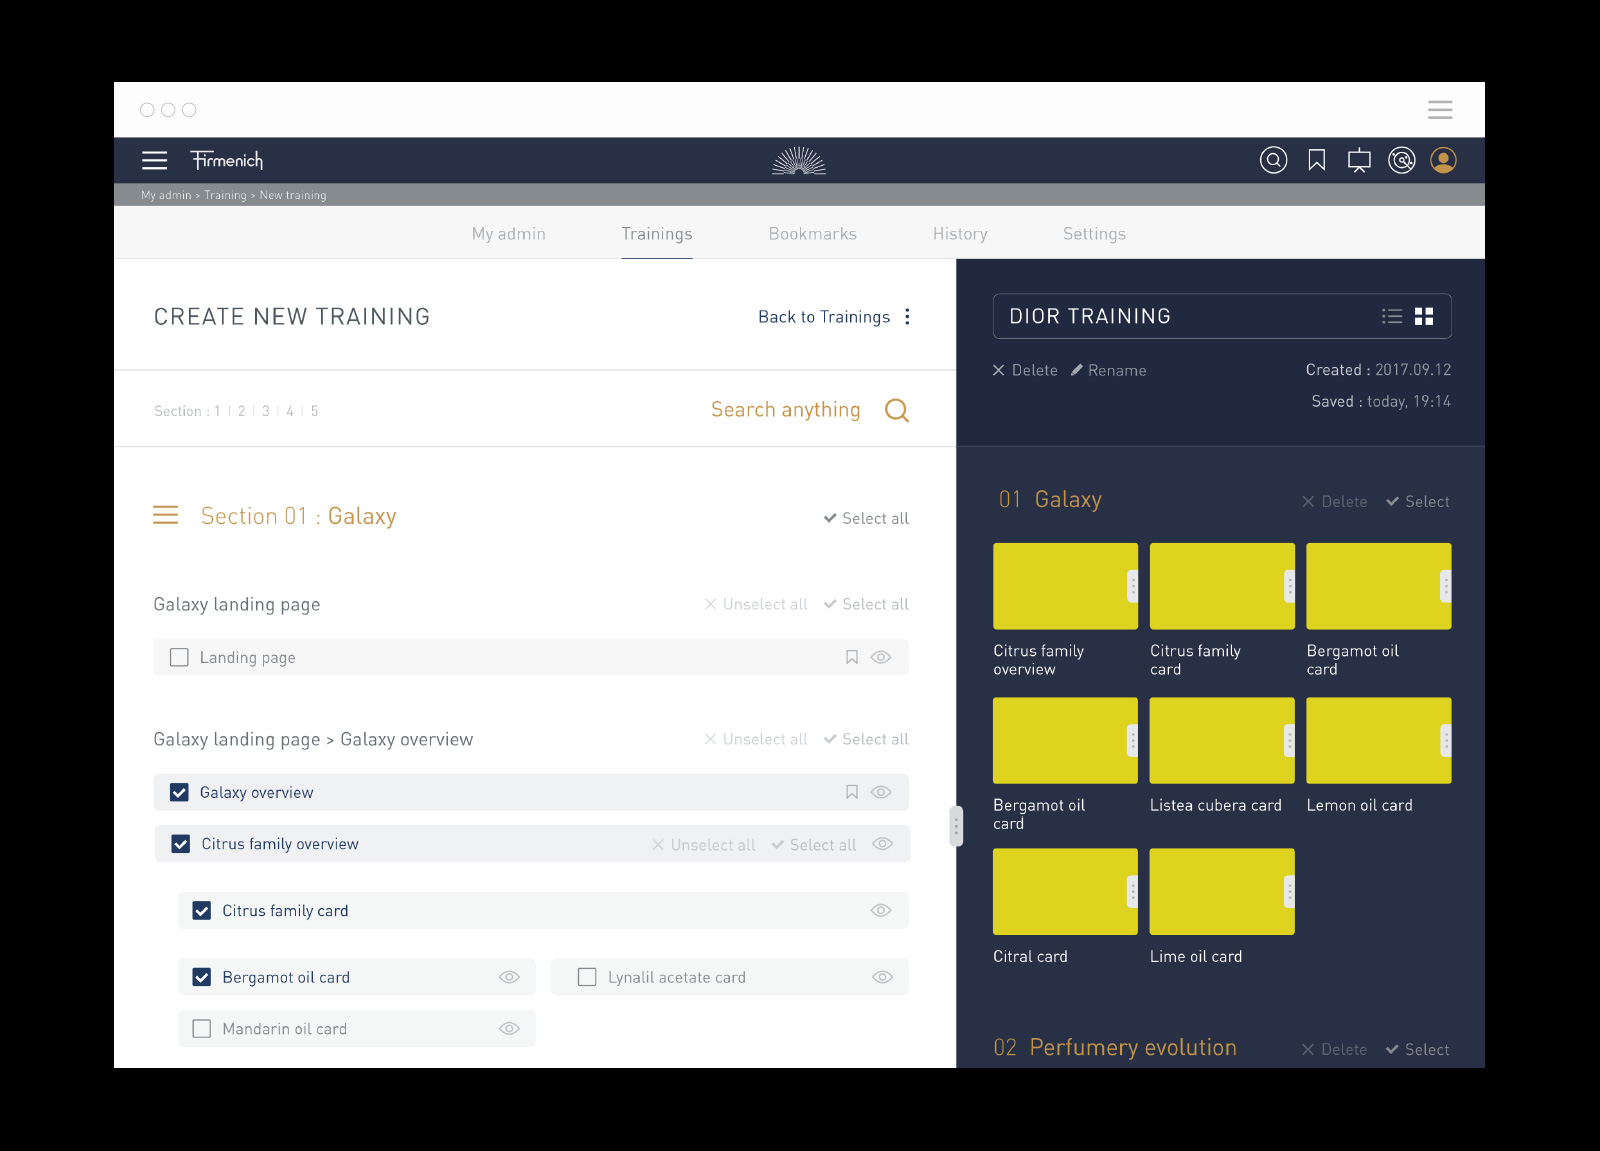Open the Bergamot oil card thumbnail beside Citrus family card
The image size is (1600, 1151).
pos(1379,586)
